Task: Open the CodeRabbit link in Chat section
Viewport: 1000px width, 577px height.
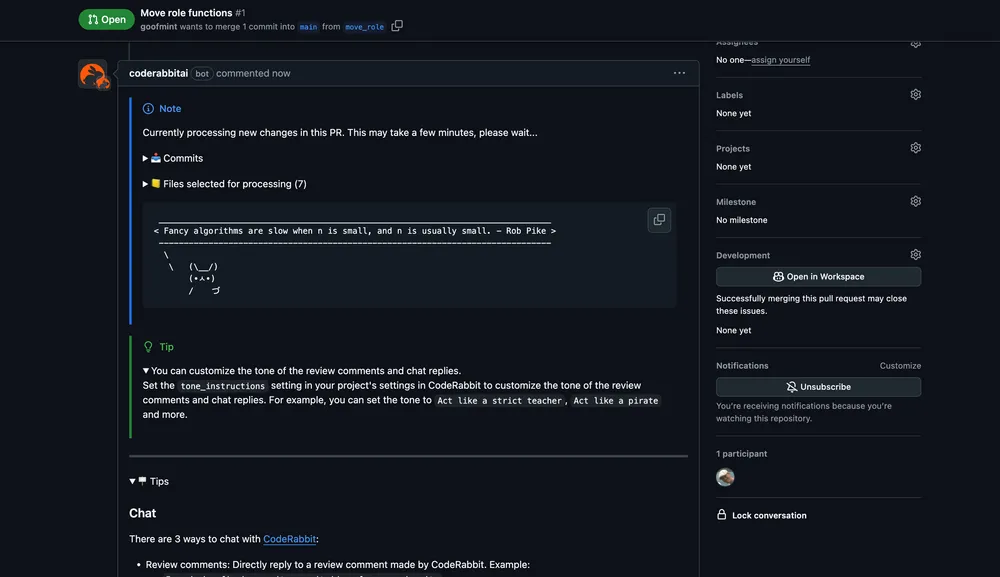Action: [x=289, y=539]
